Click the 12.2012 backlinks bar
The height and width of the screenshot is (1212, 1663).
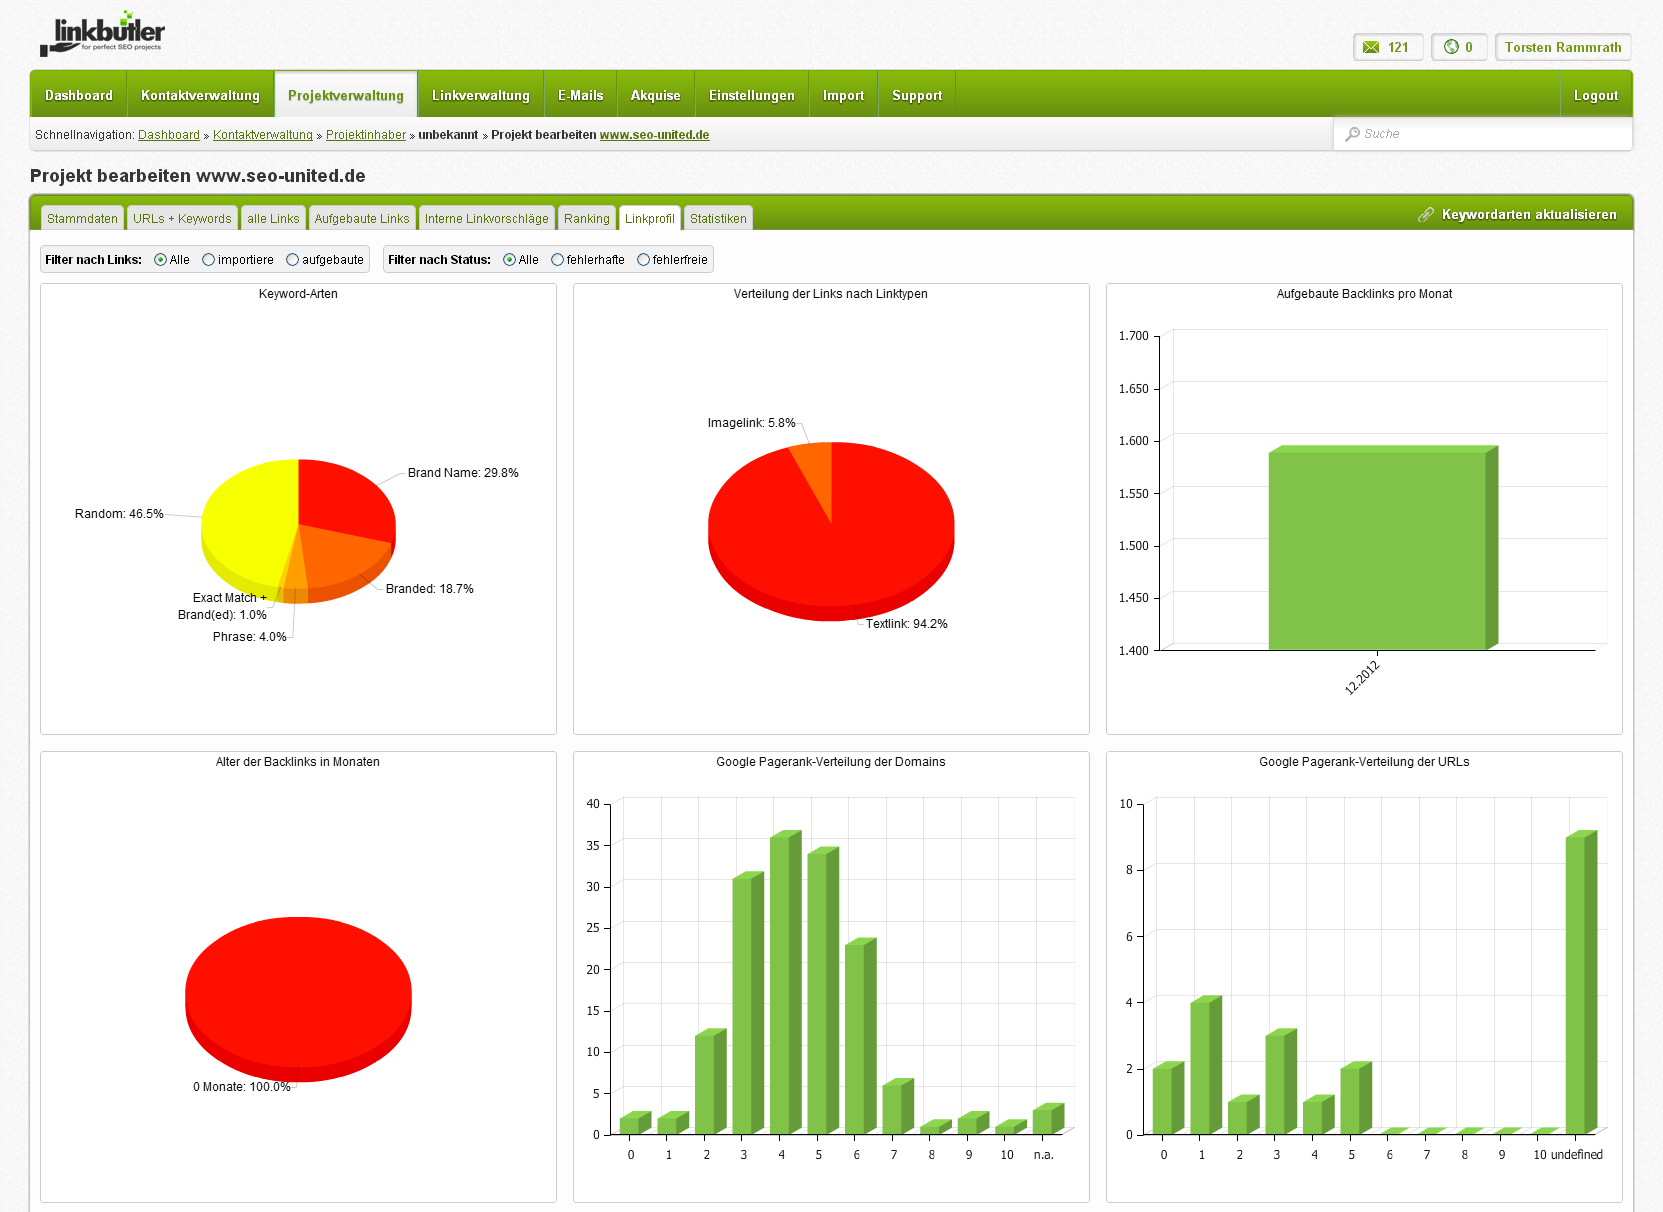coord(1383,548)
